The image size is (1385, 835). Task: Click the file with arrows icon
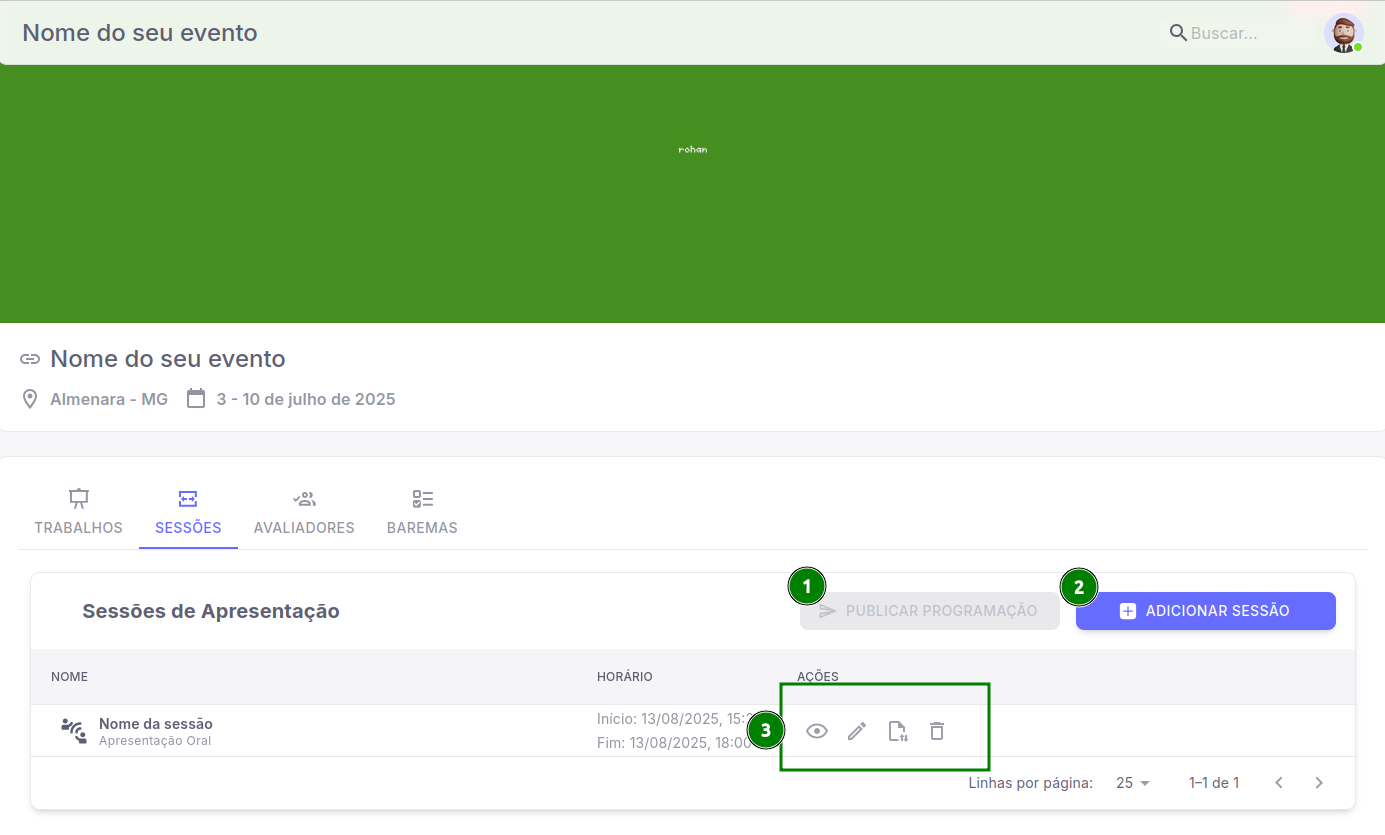pyautogui.click(x=898, y=731)
